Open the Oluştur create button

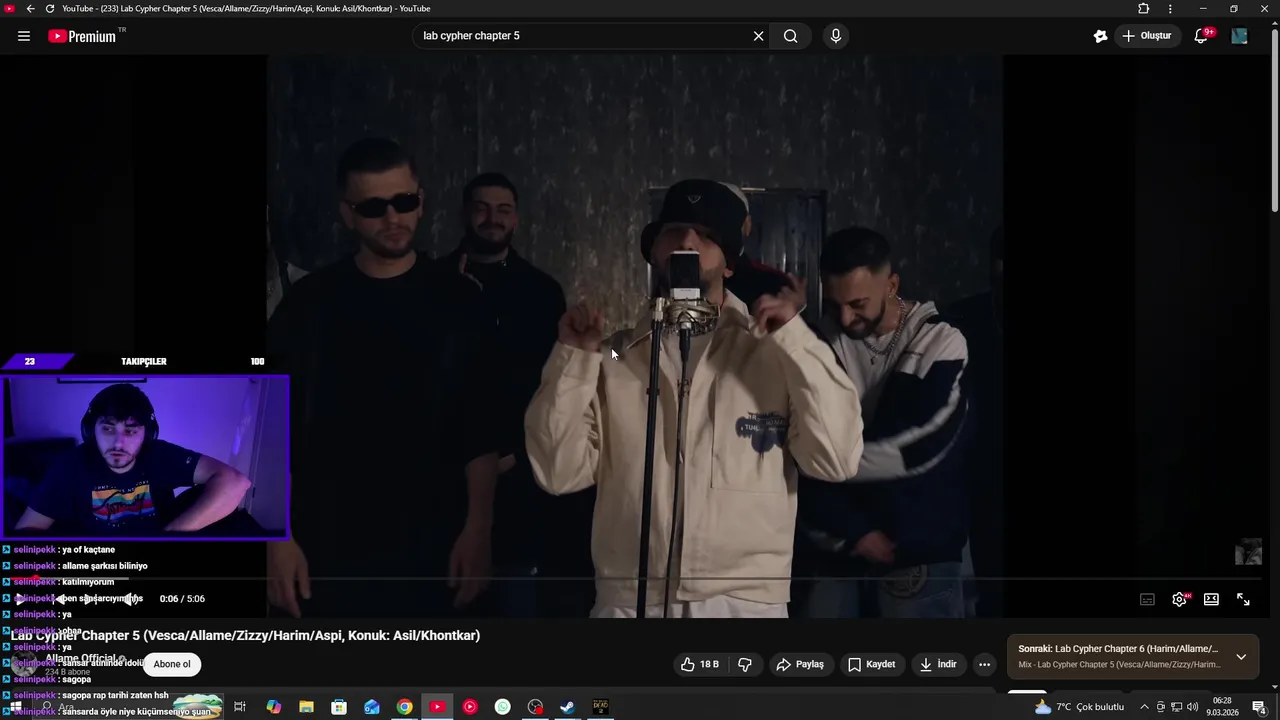click(x=1147, y=36)
